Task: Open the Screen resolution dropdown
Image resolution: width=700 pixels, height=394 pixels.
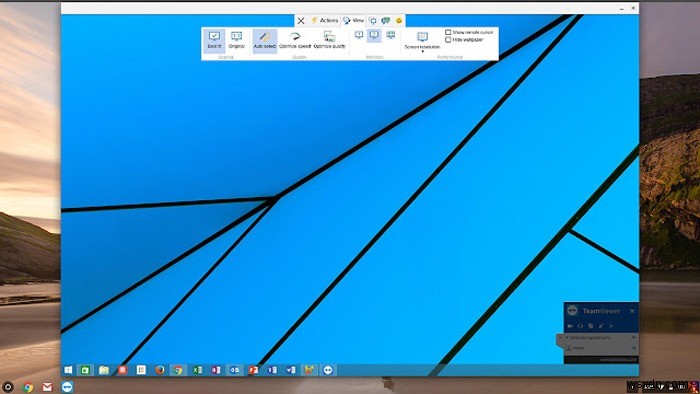Action: (422, 41)
